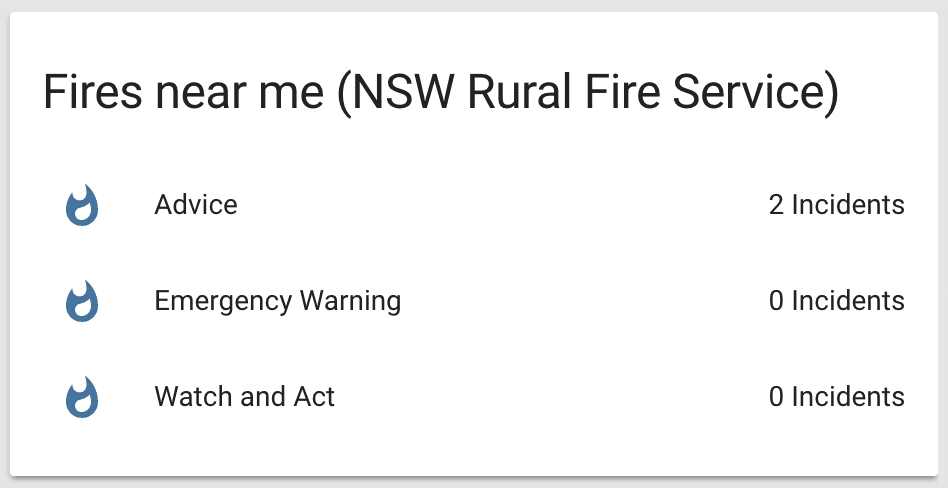
Task: Click the "2 Incidents" state value
Action: [836, 205]
